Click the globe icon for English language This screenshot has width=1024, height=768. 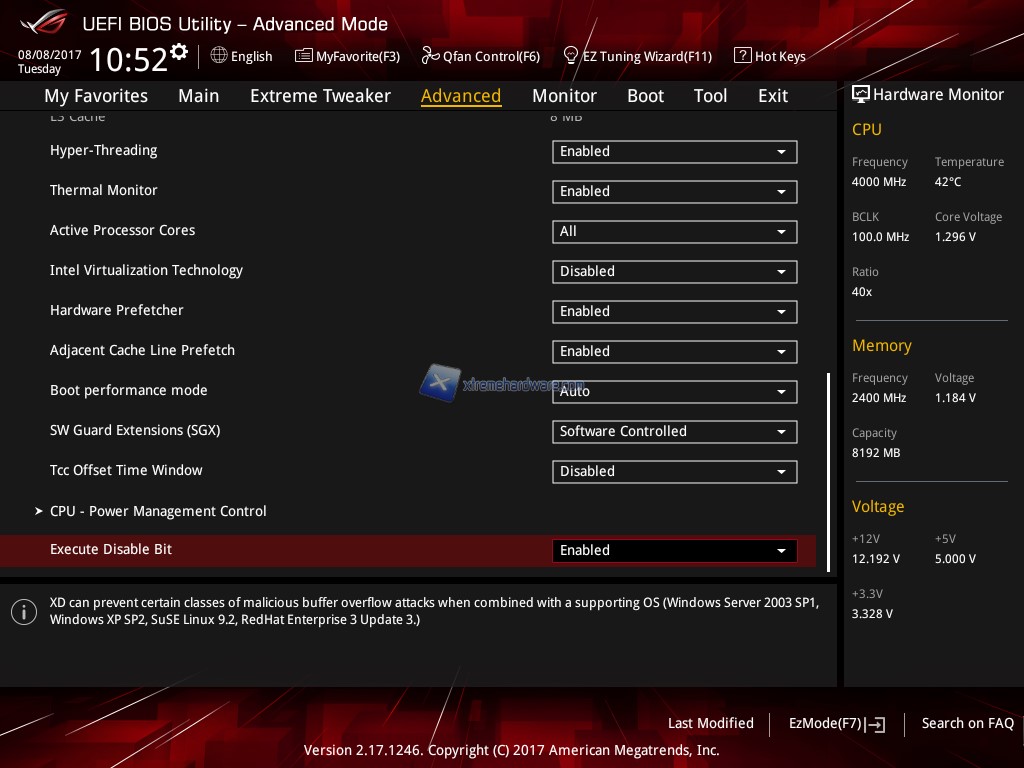click(x=219, y=56)
